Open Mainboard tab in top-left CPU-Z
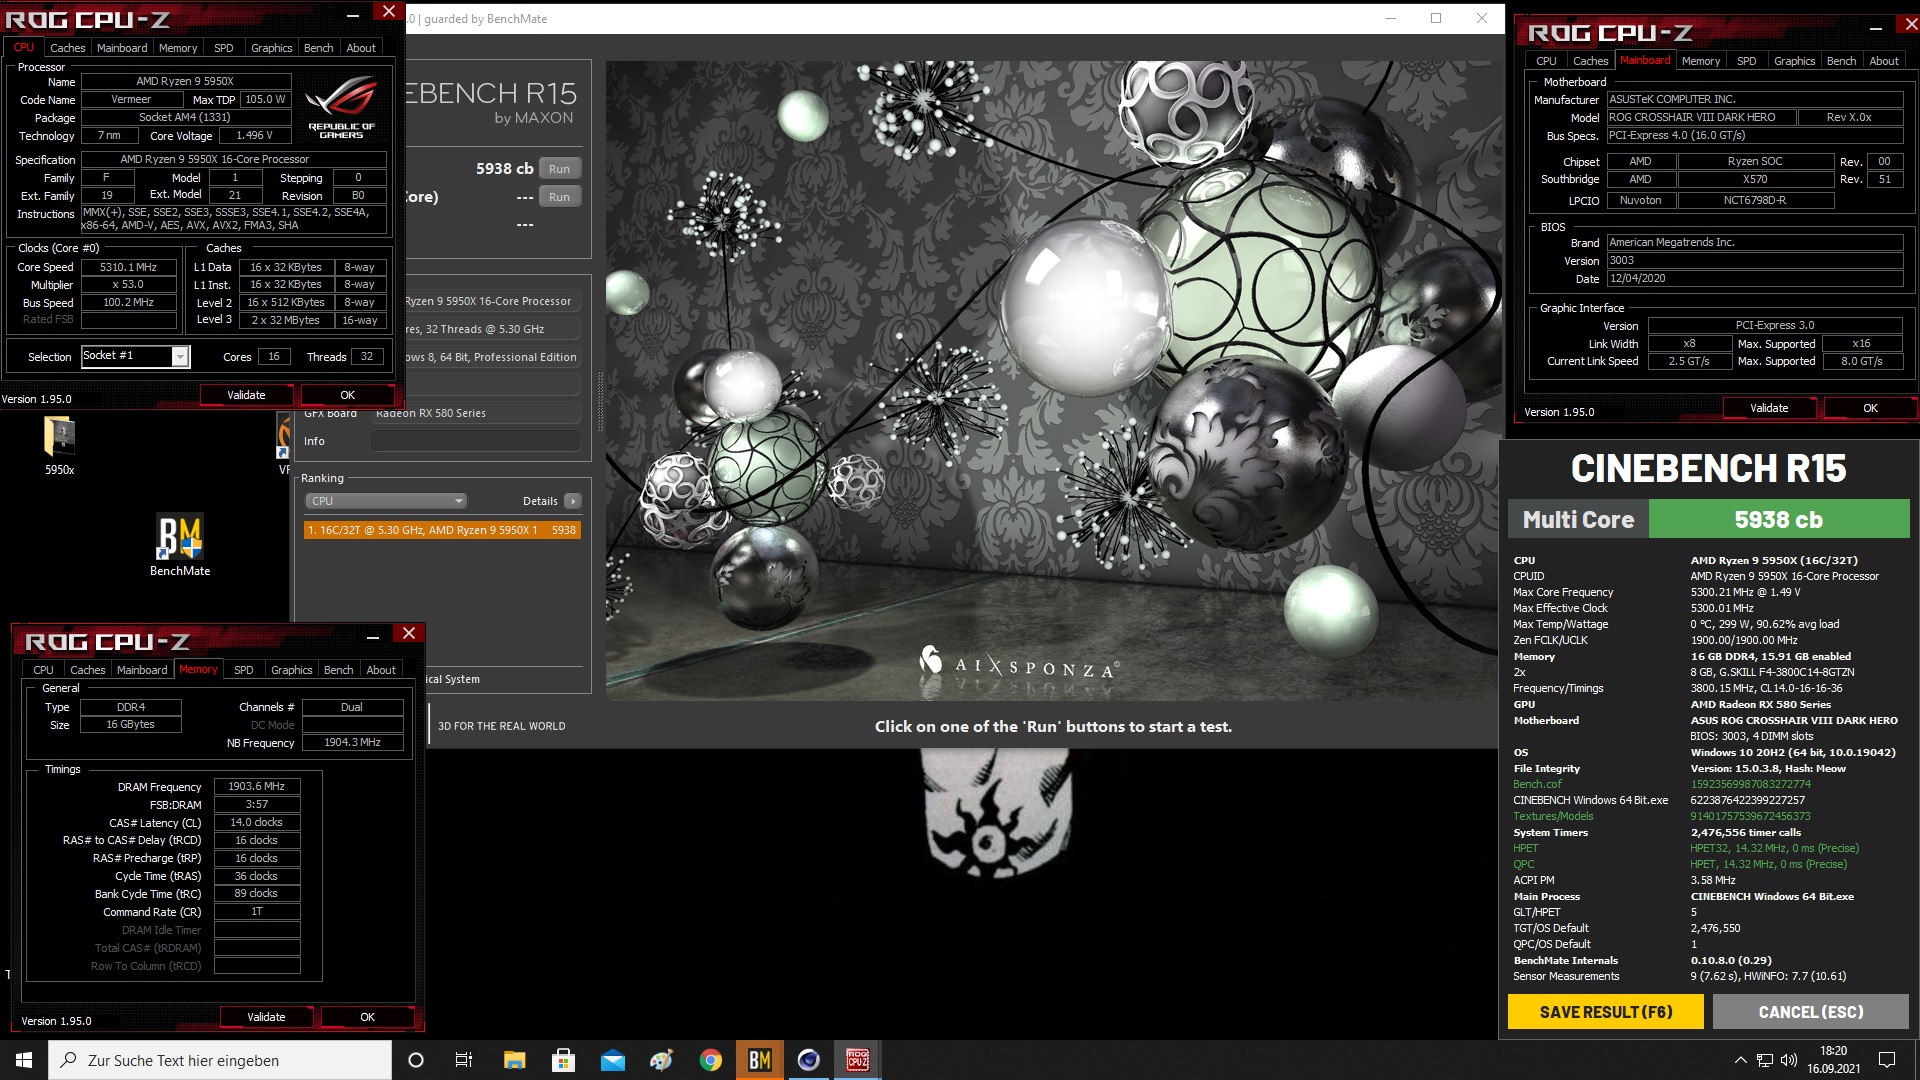This screenshot has width=1920, height=1080. (x=122, y=48)
